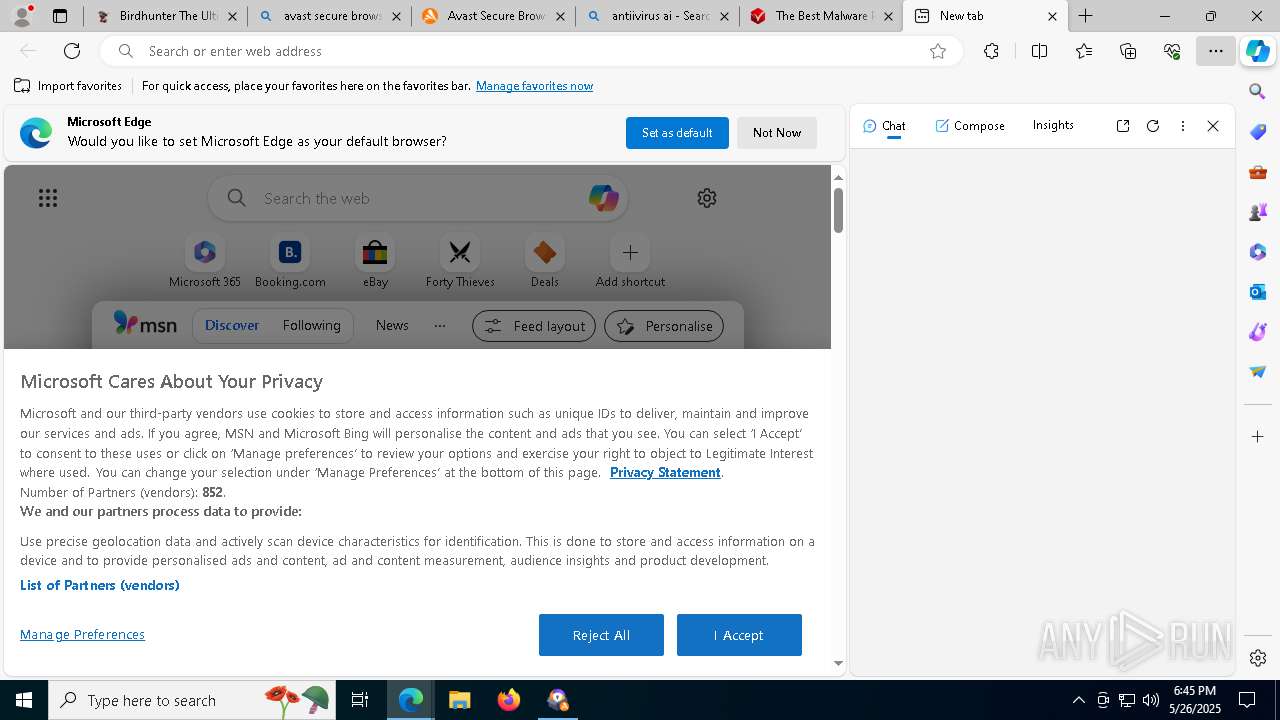This screenshot has width=1280, height=720.
Task: Open the Collections icon
Action: pos(1128,51)
